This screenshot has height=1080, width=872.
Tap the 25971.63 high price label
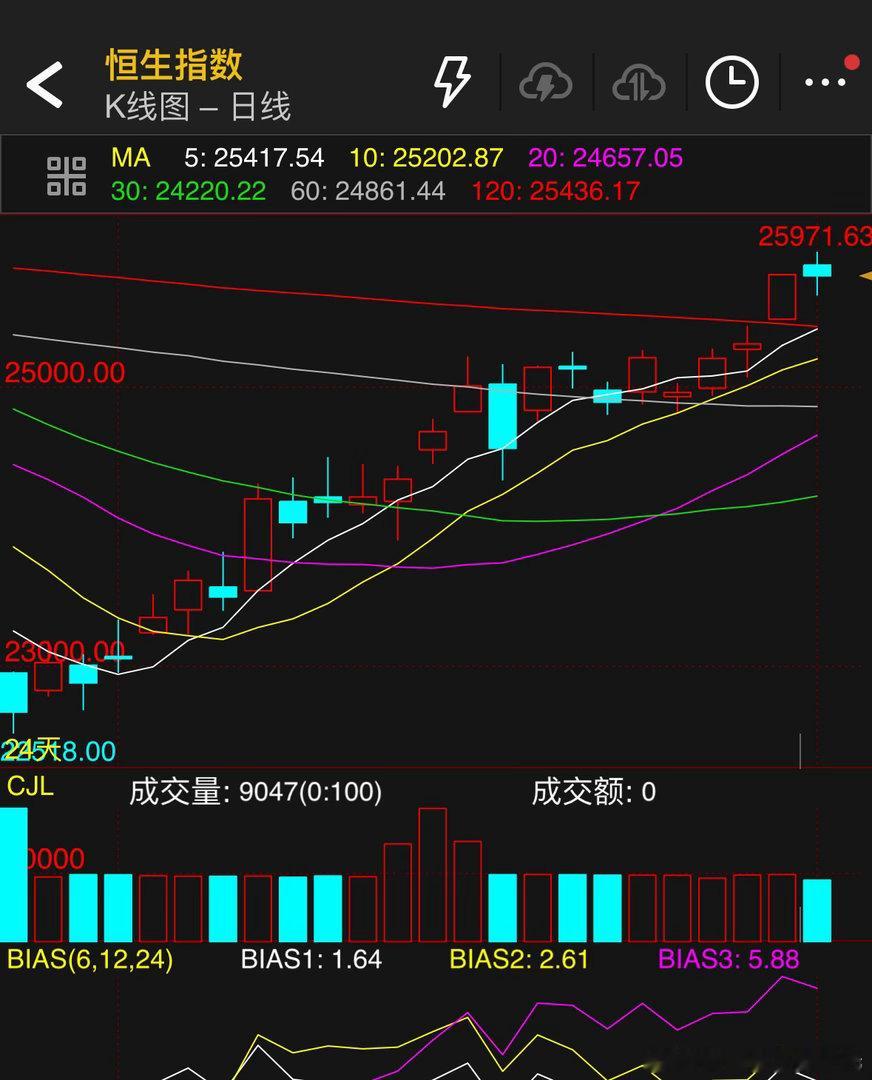tap(814, 237)
